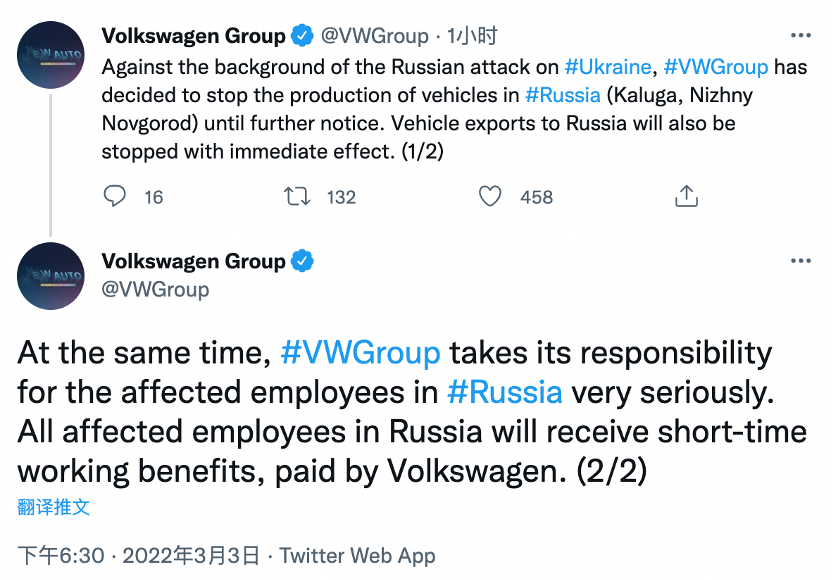Click the verified badge on first tweet
832x580 pixels.
tap(302, 37)
